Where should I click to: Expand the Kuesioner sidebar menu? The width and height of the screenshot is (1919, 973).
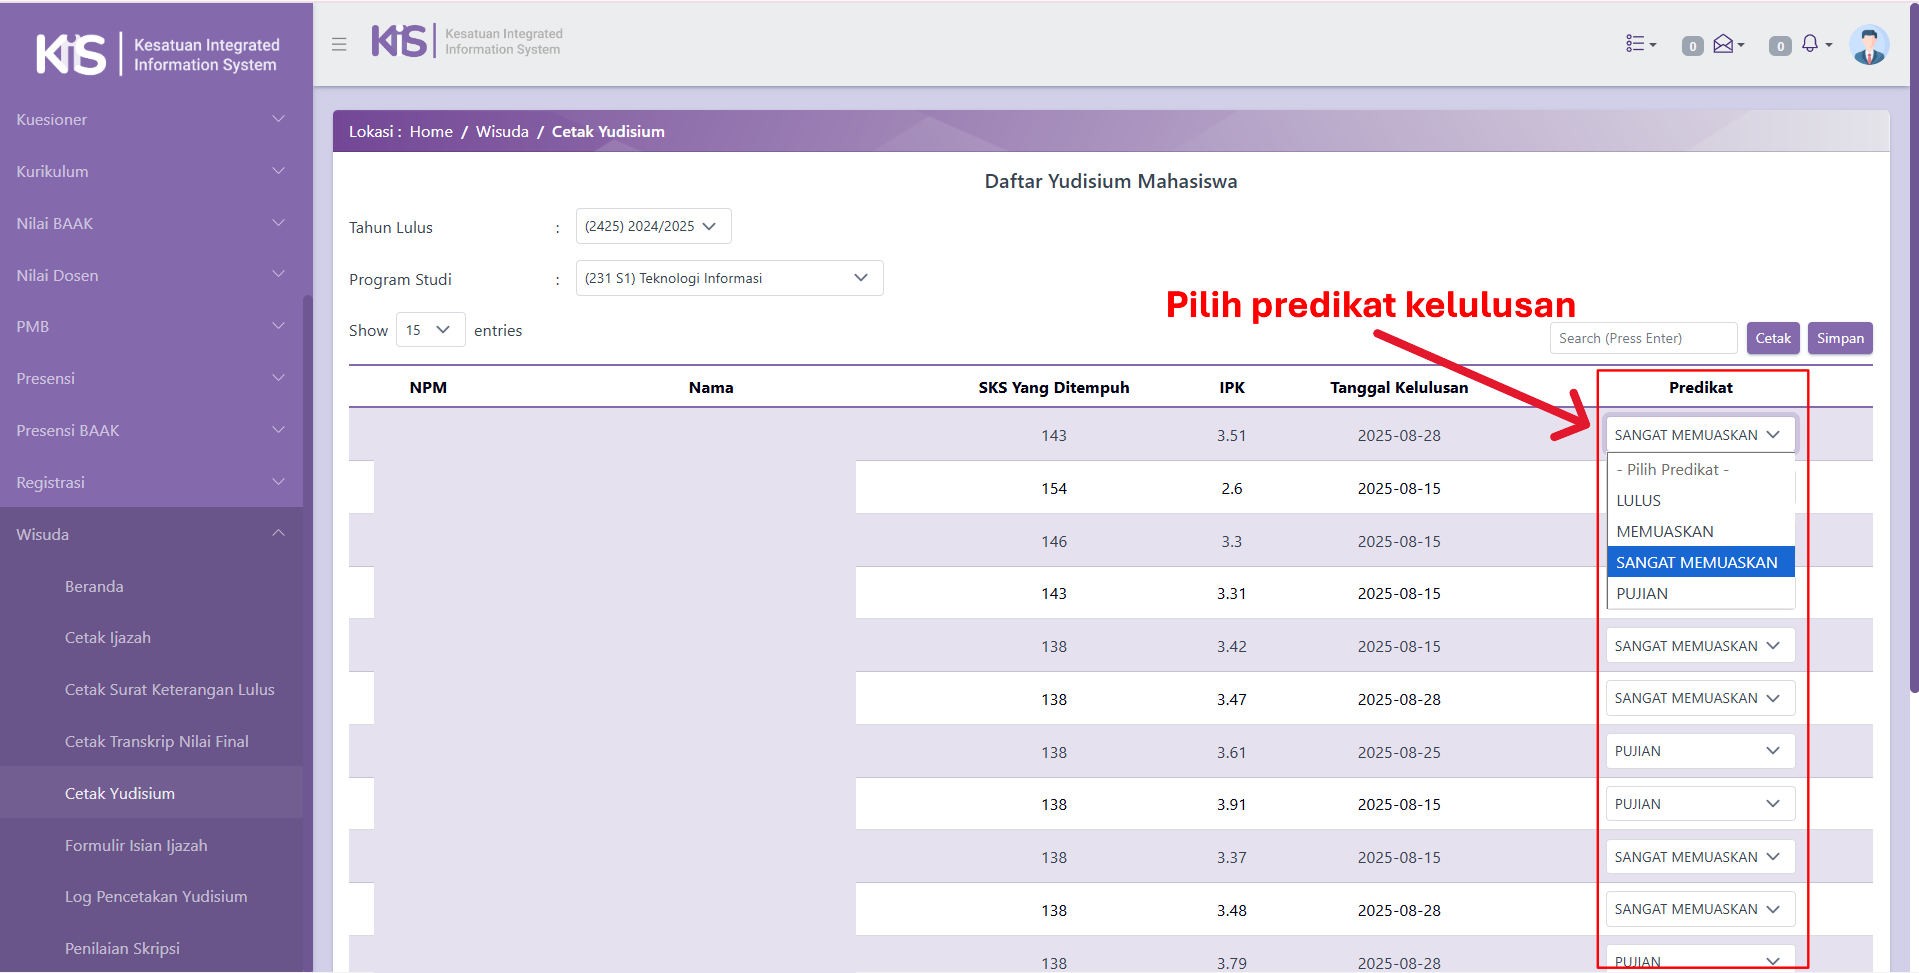150,120
